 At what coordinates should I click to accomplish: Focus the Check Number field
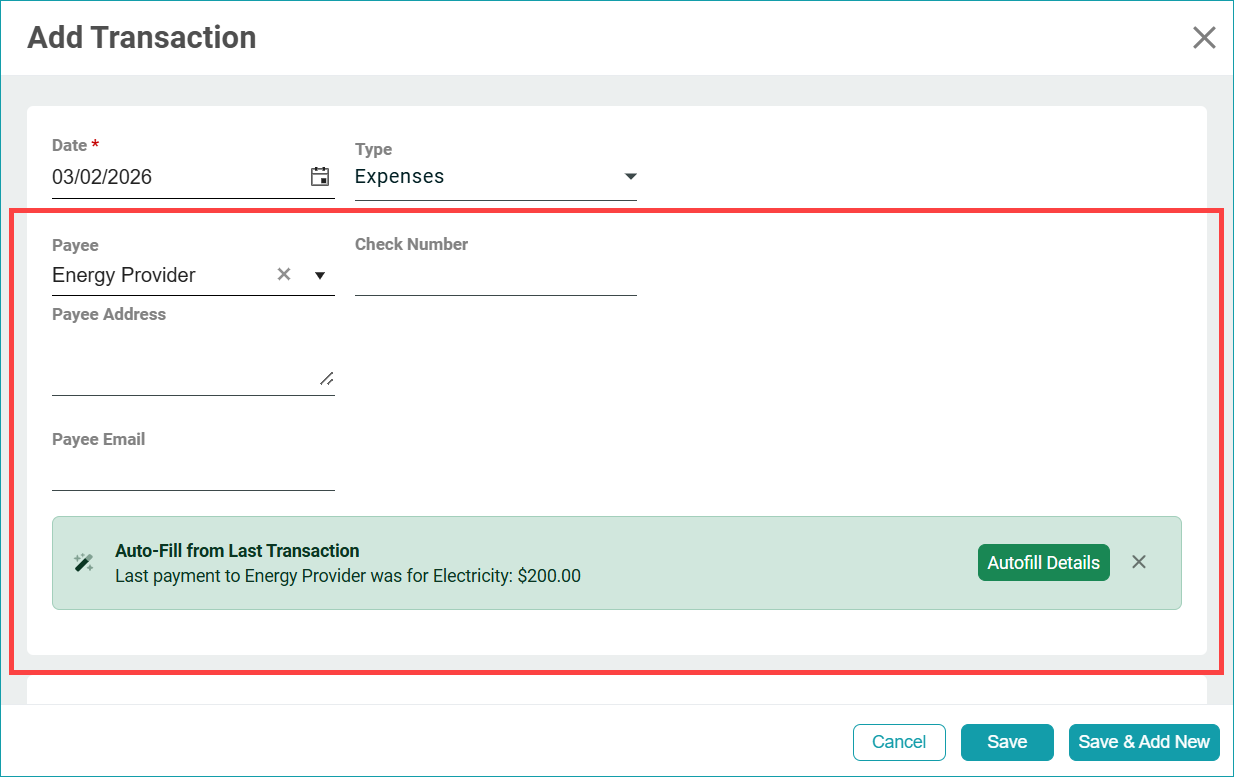click(495, 276)
